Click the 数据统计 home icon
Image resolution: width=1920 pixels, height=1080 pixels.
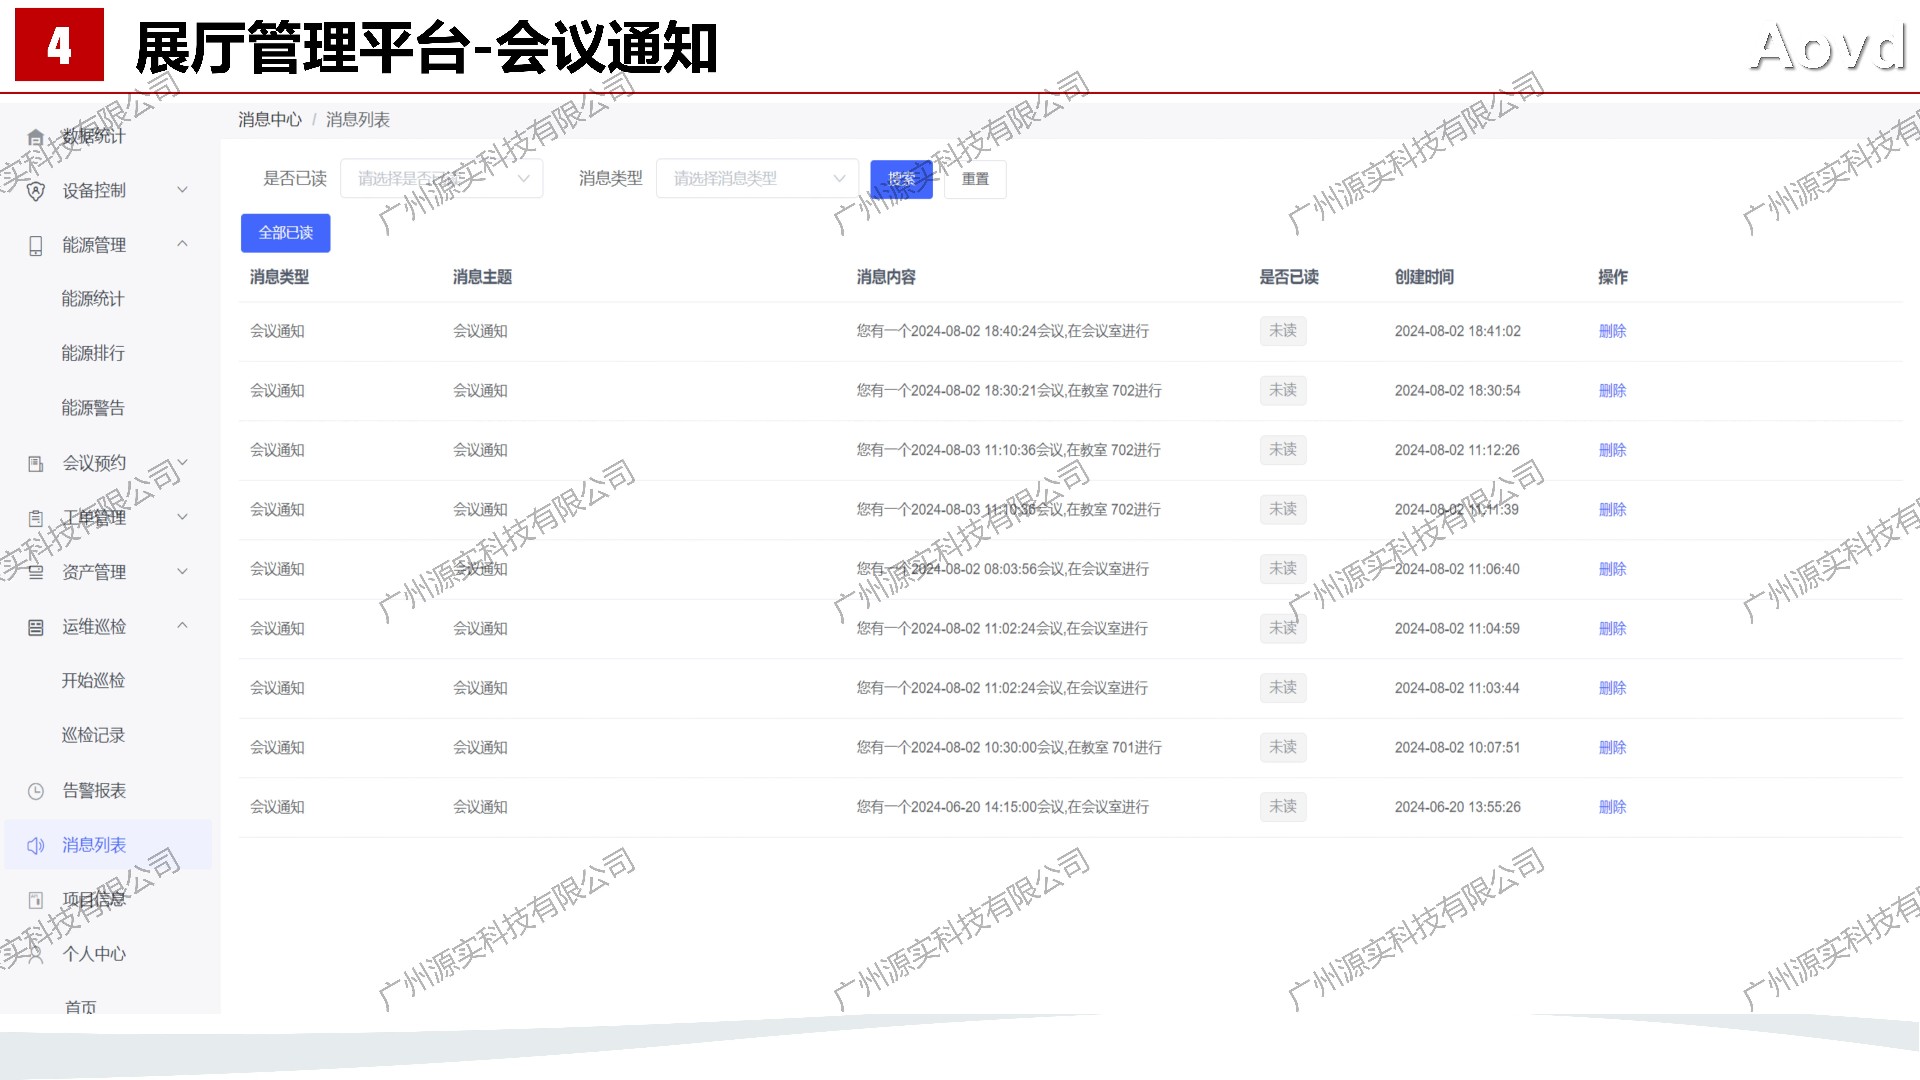[36, 136]
